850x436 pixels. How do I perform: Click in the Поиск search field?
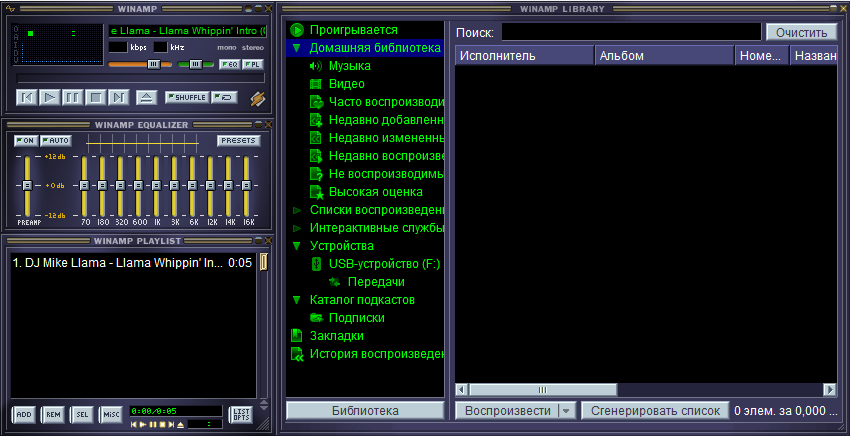pyautogui.click(x=631, y=33)
